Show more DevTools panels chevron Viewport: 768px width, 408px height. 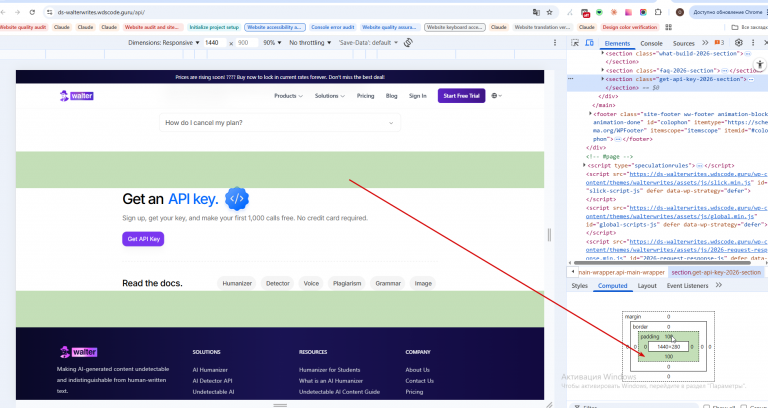[705, 43]
